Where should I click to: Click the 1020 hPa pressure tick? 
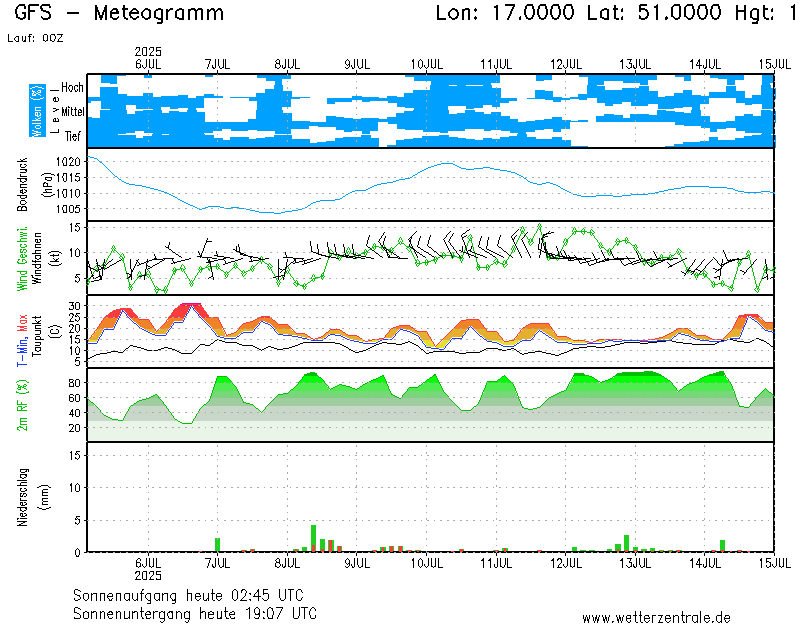(68, 162)
